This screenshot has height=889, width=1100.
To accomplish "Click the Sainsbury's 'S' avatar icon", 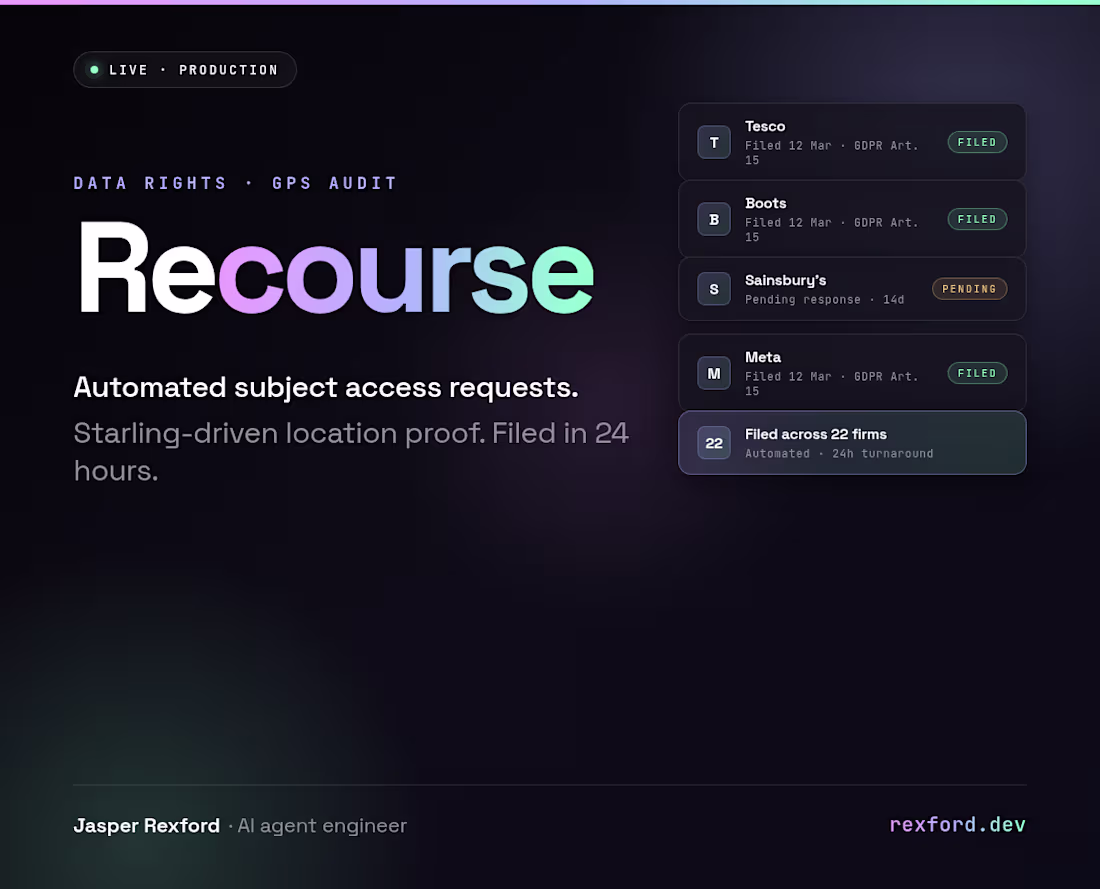I will pyautogui.click(x=713, y=289).
